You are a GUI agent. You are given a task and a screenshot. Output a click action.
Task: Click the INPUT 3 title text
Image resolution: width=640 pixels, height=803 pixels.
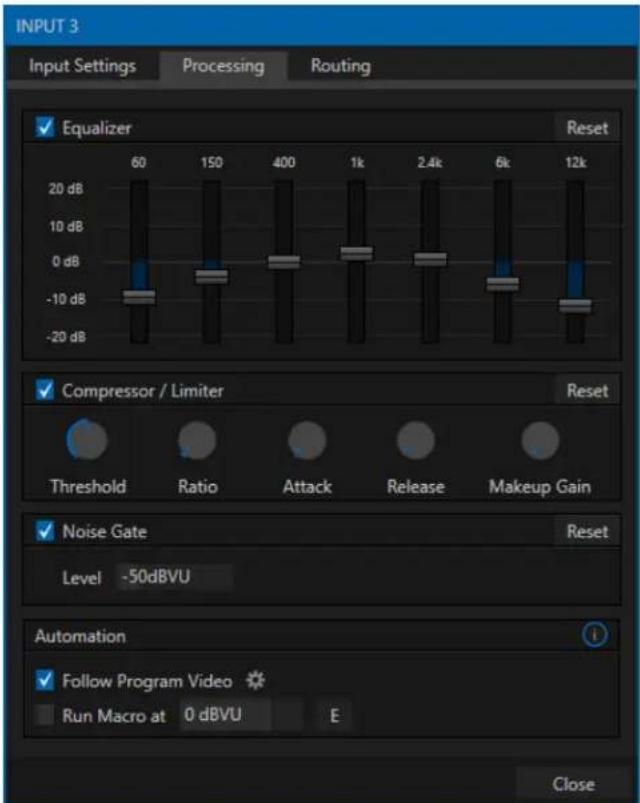click(47, 26)
